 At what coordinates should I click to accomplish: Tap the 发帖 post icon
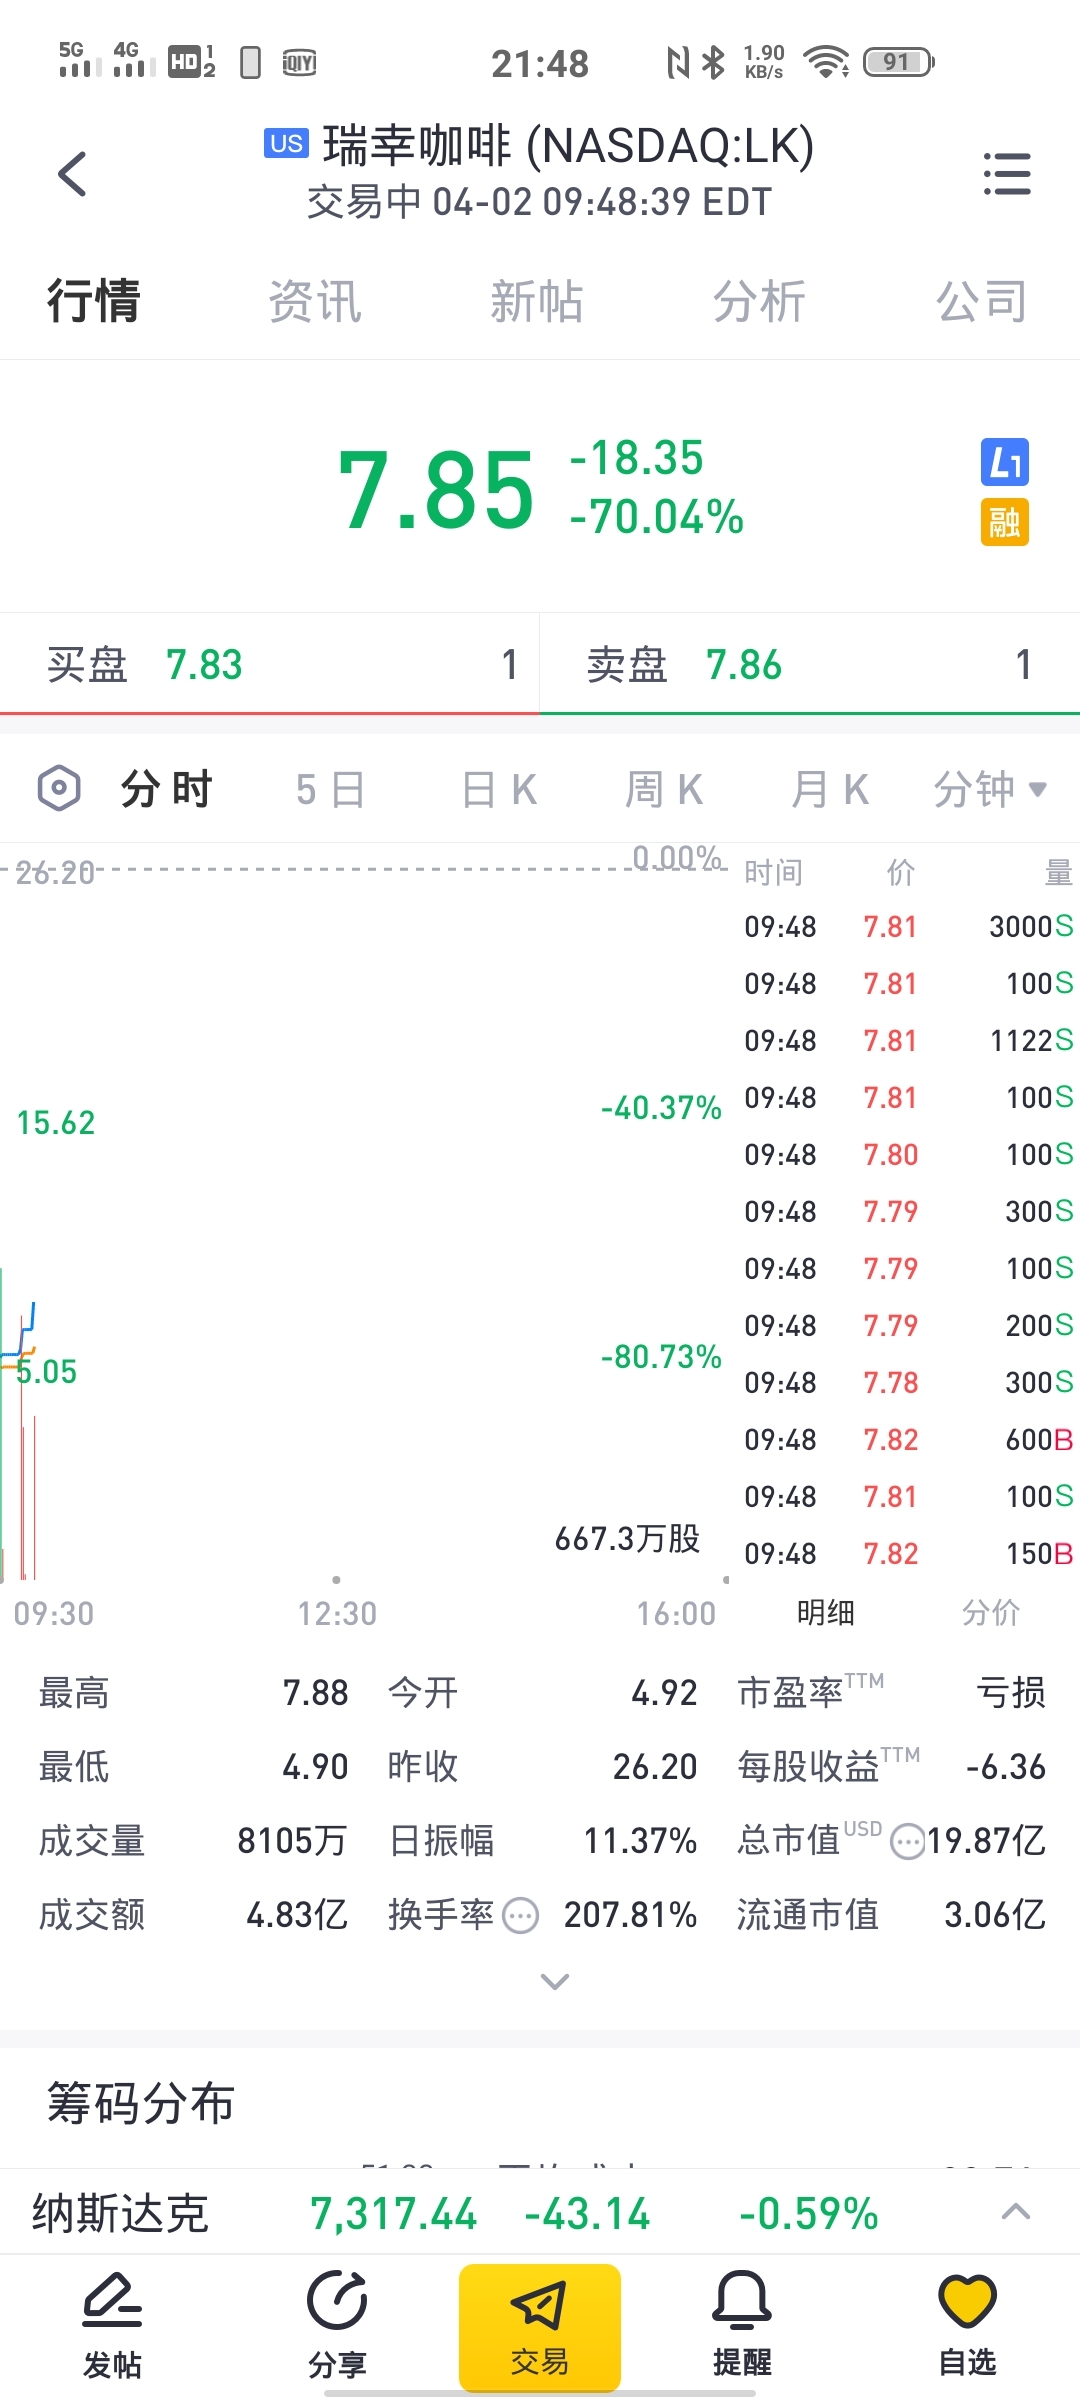[112, 2323]
